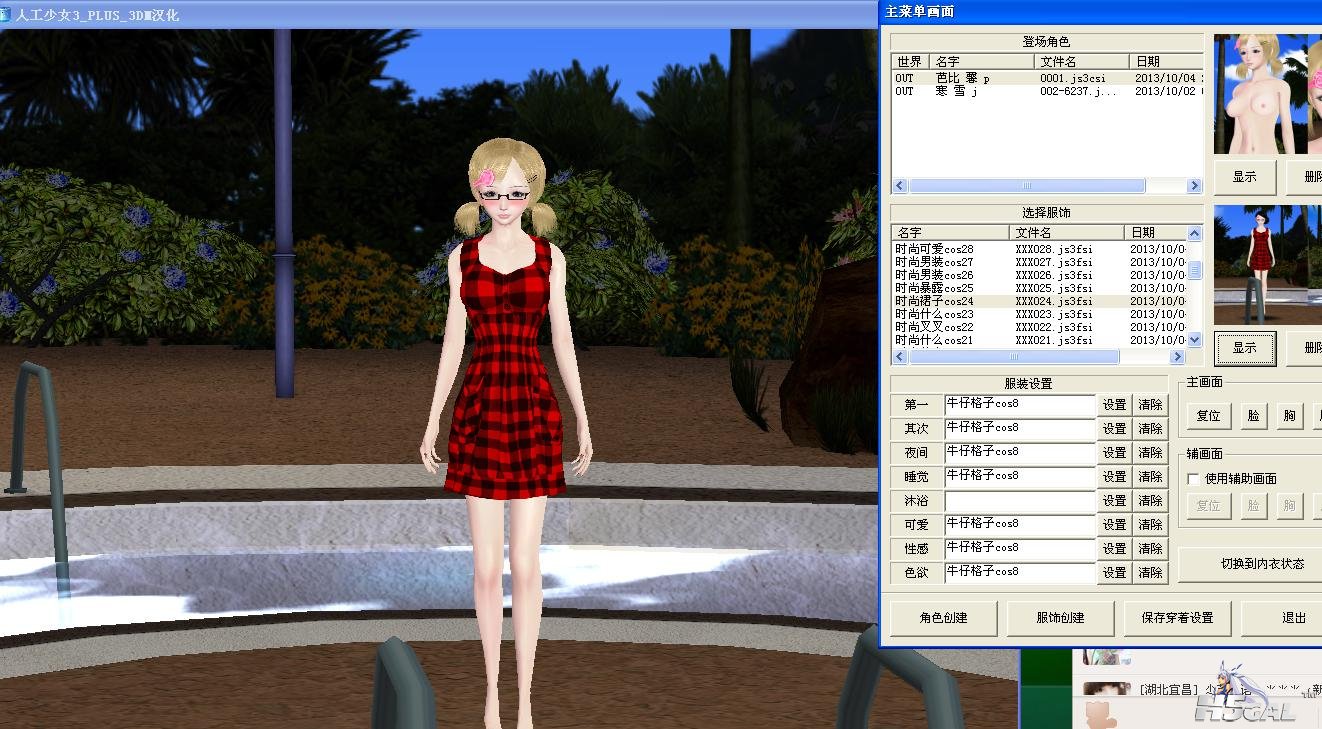Click the horizontal scrollbar thumb in the character list
Screen dimensions: 1322x729
coord(1026,186)
